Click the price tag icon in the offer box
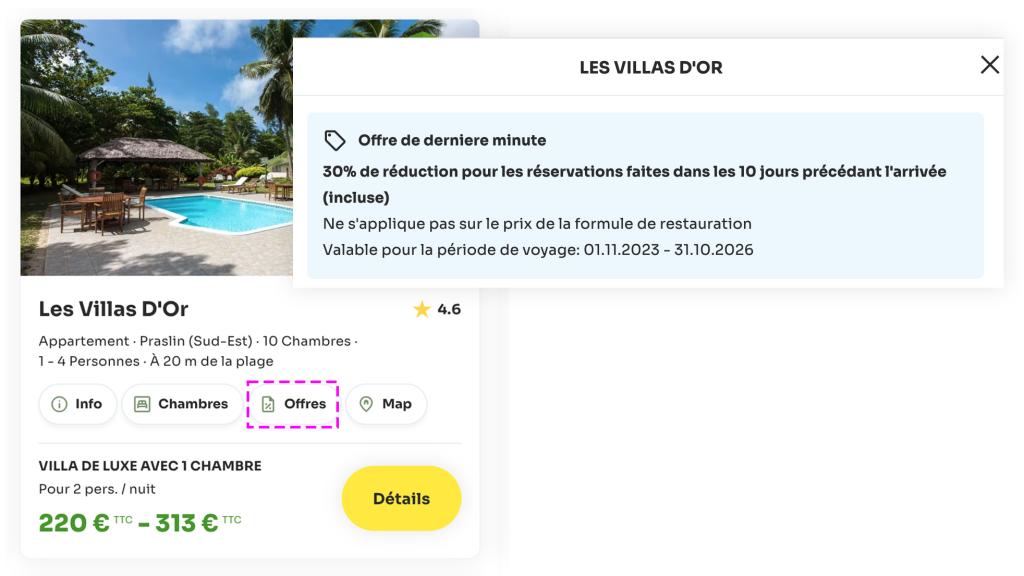Viewport: 1024px width, 576px height. [x=335, y=140]
